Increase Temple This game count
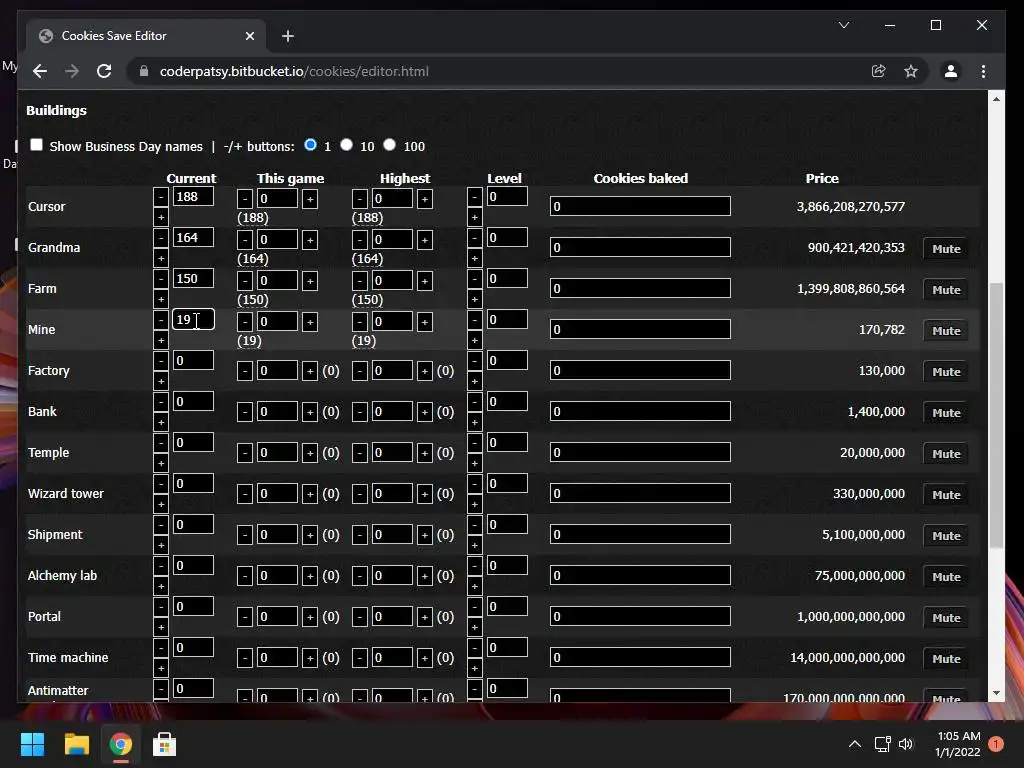Image resolution: width=1024 pixels, height=768 pixels. pos(310,453)
